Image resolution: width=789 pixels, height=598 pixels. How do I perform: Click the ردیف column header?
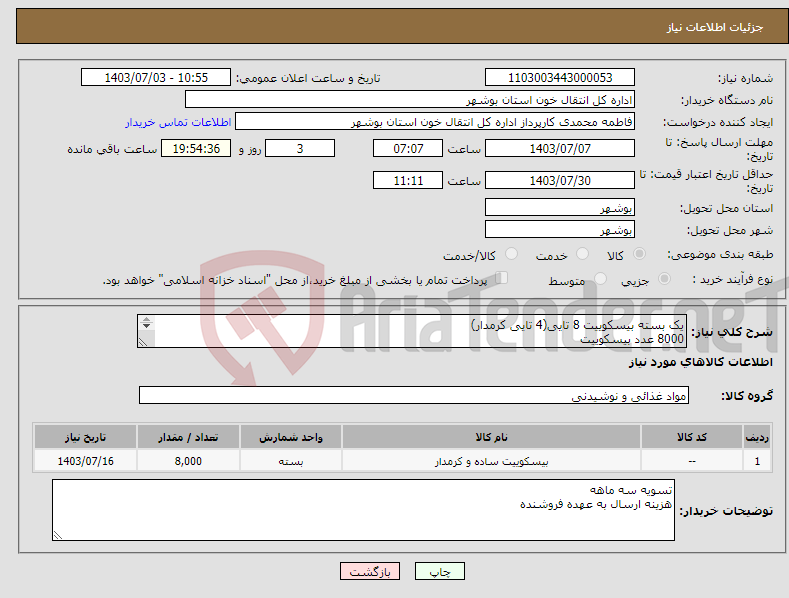757,437
